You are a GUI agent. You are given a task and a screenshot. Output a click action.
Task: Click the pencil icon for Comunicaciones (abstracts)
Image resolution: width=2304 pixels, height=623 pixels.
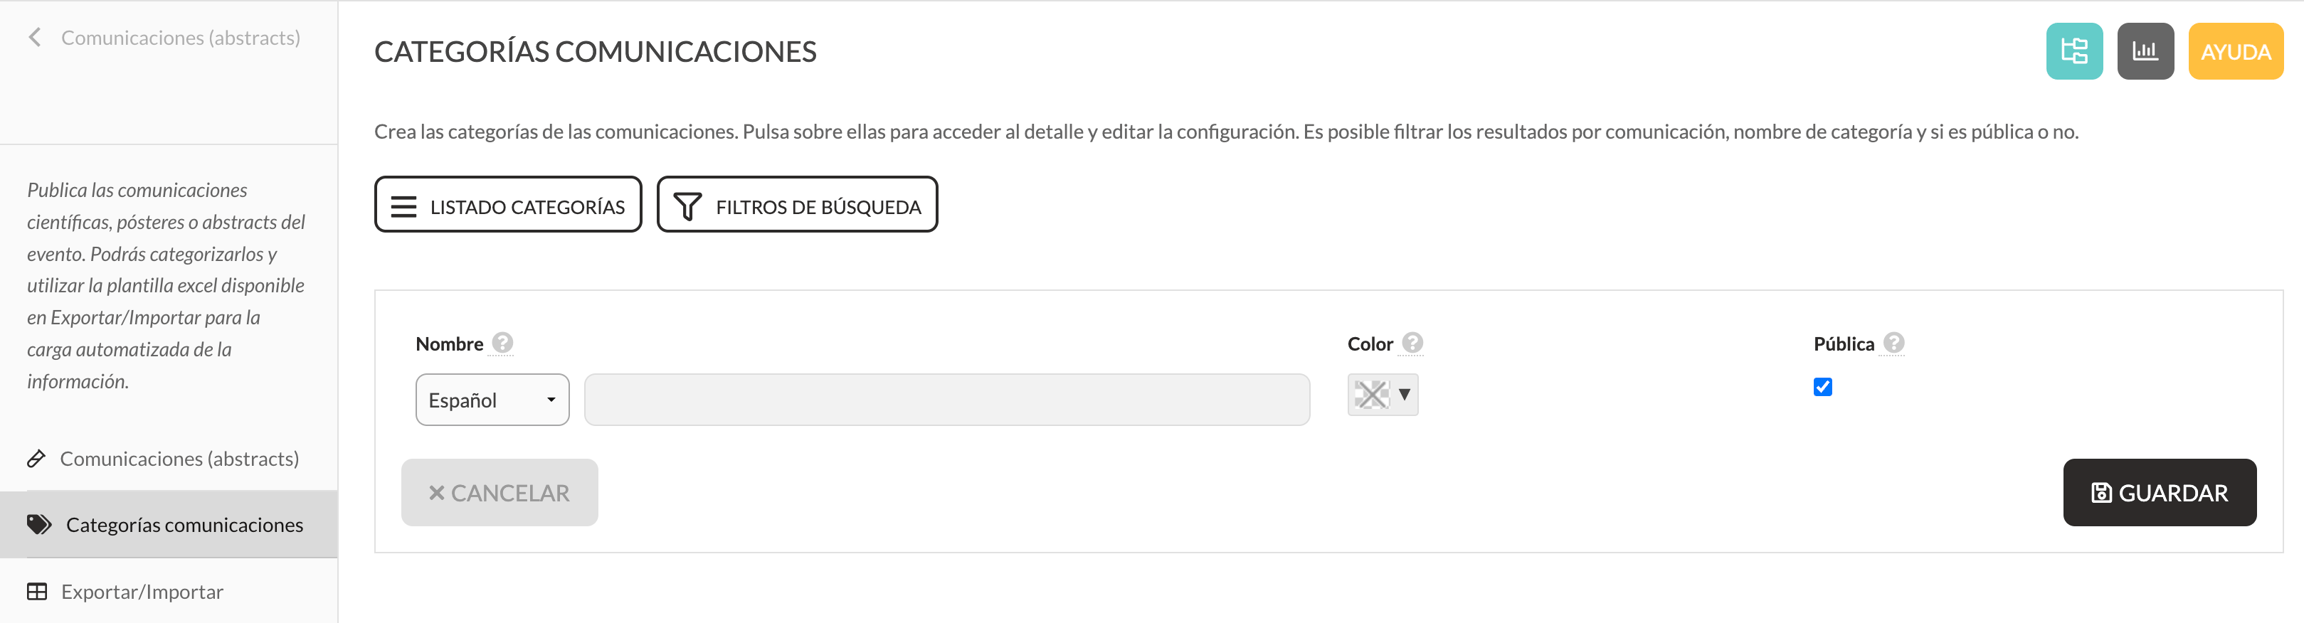(37, 458)
